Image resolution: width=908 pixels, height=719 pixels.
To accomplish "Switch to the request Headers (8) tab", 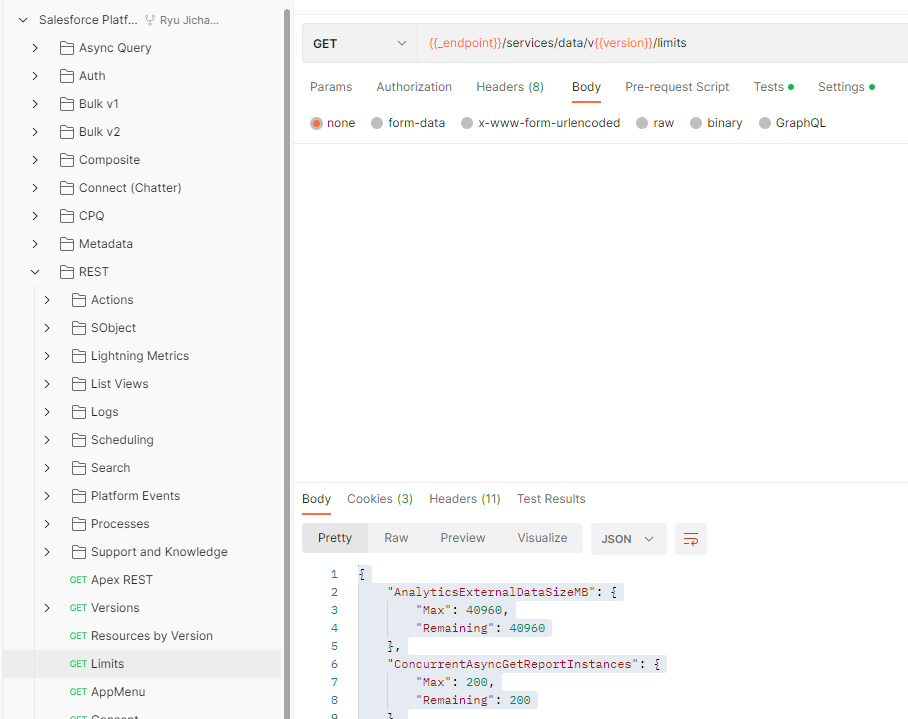I will tap(510, 87).
